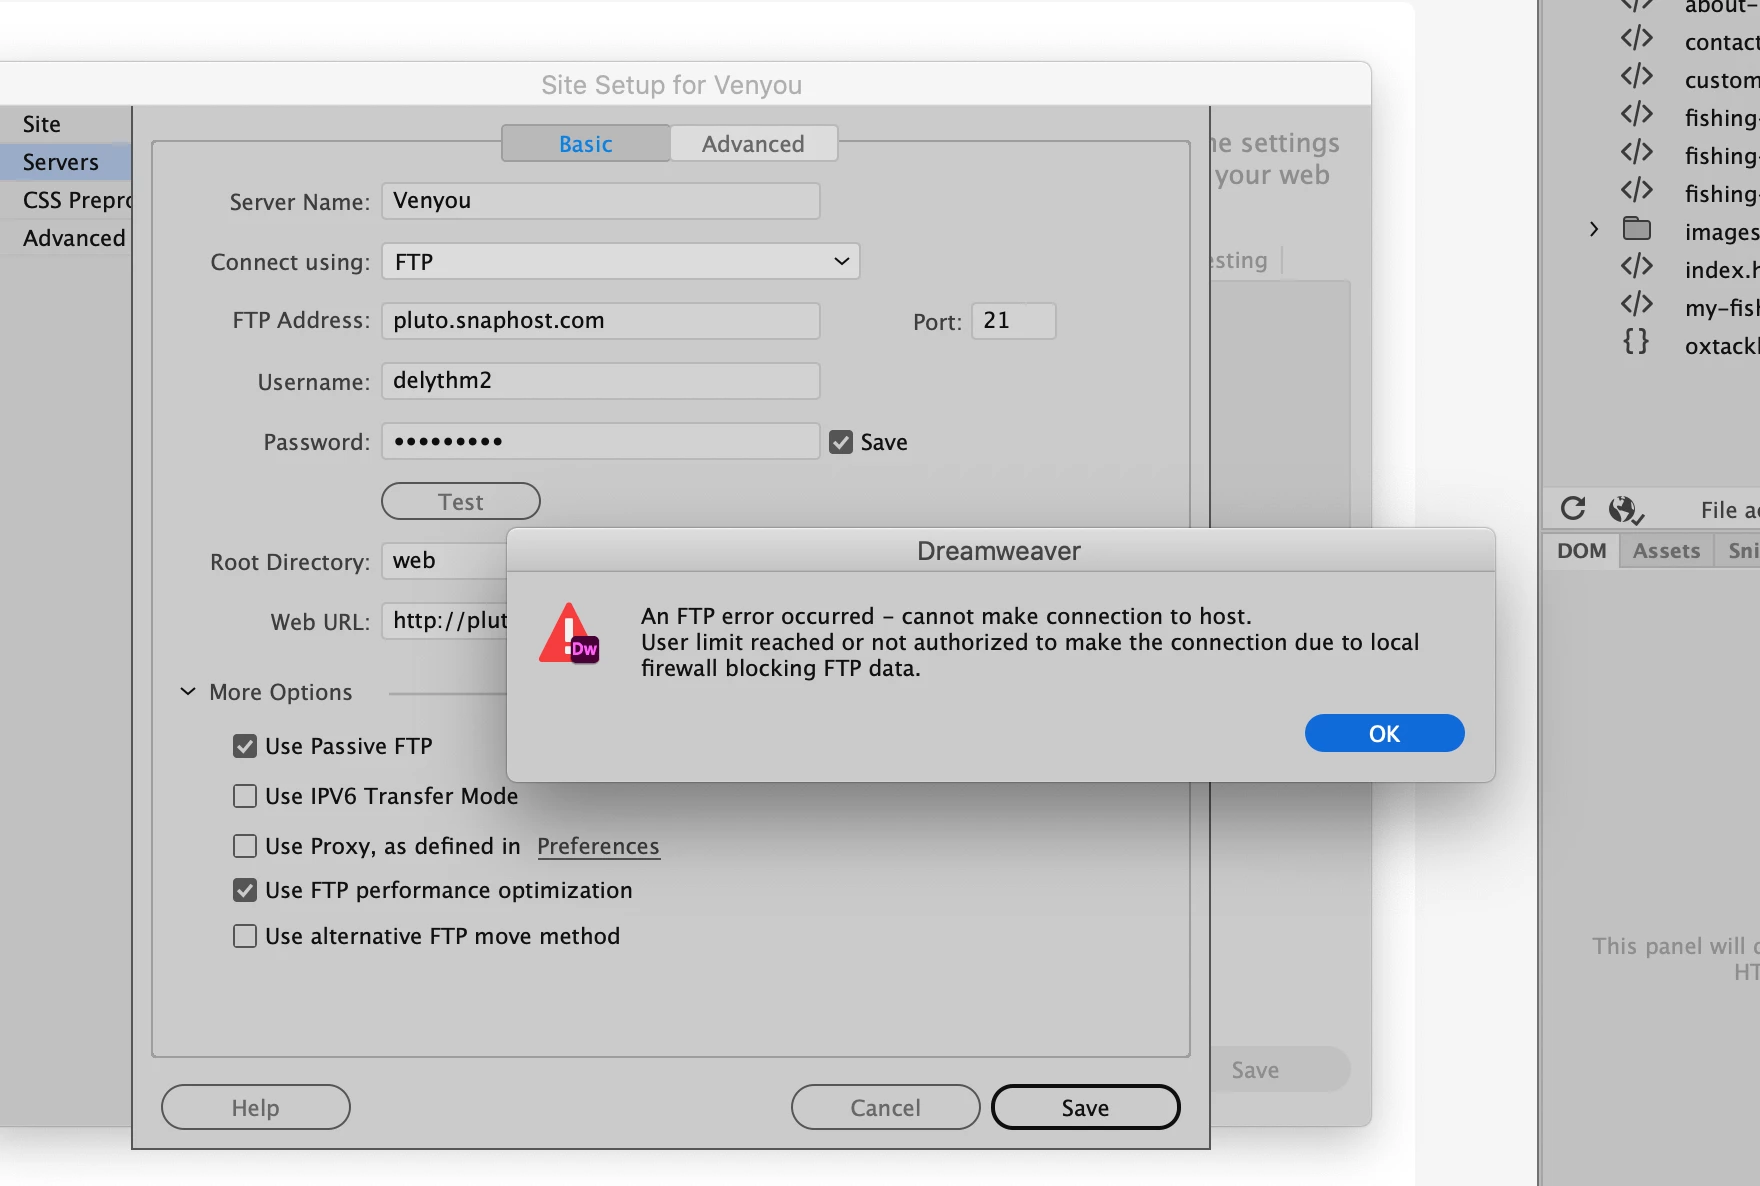The image size is (1760, 1186).
Task: Click the dimmed Save button in Site Setup
Action: pos(1280,1070)
